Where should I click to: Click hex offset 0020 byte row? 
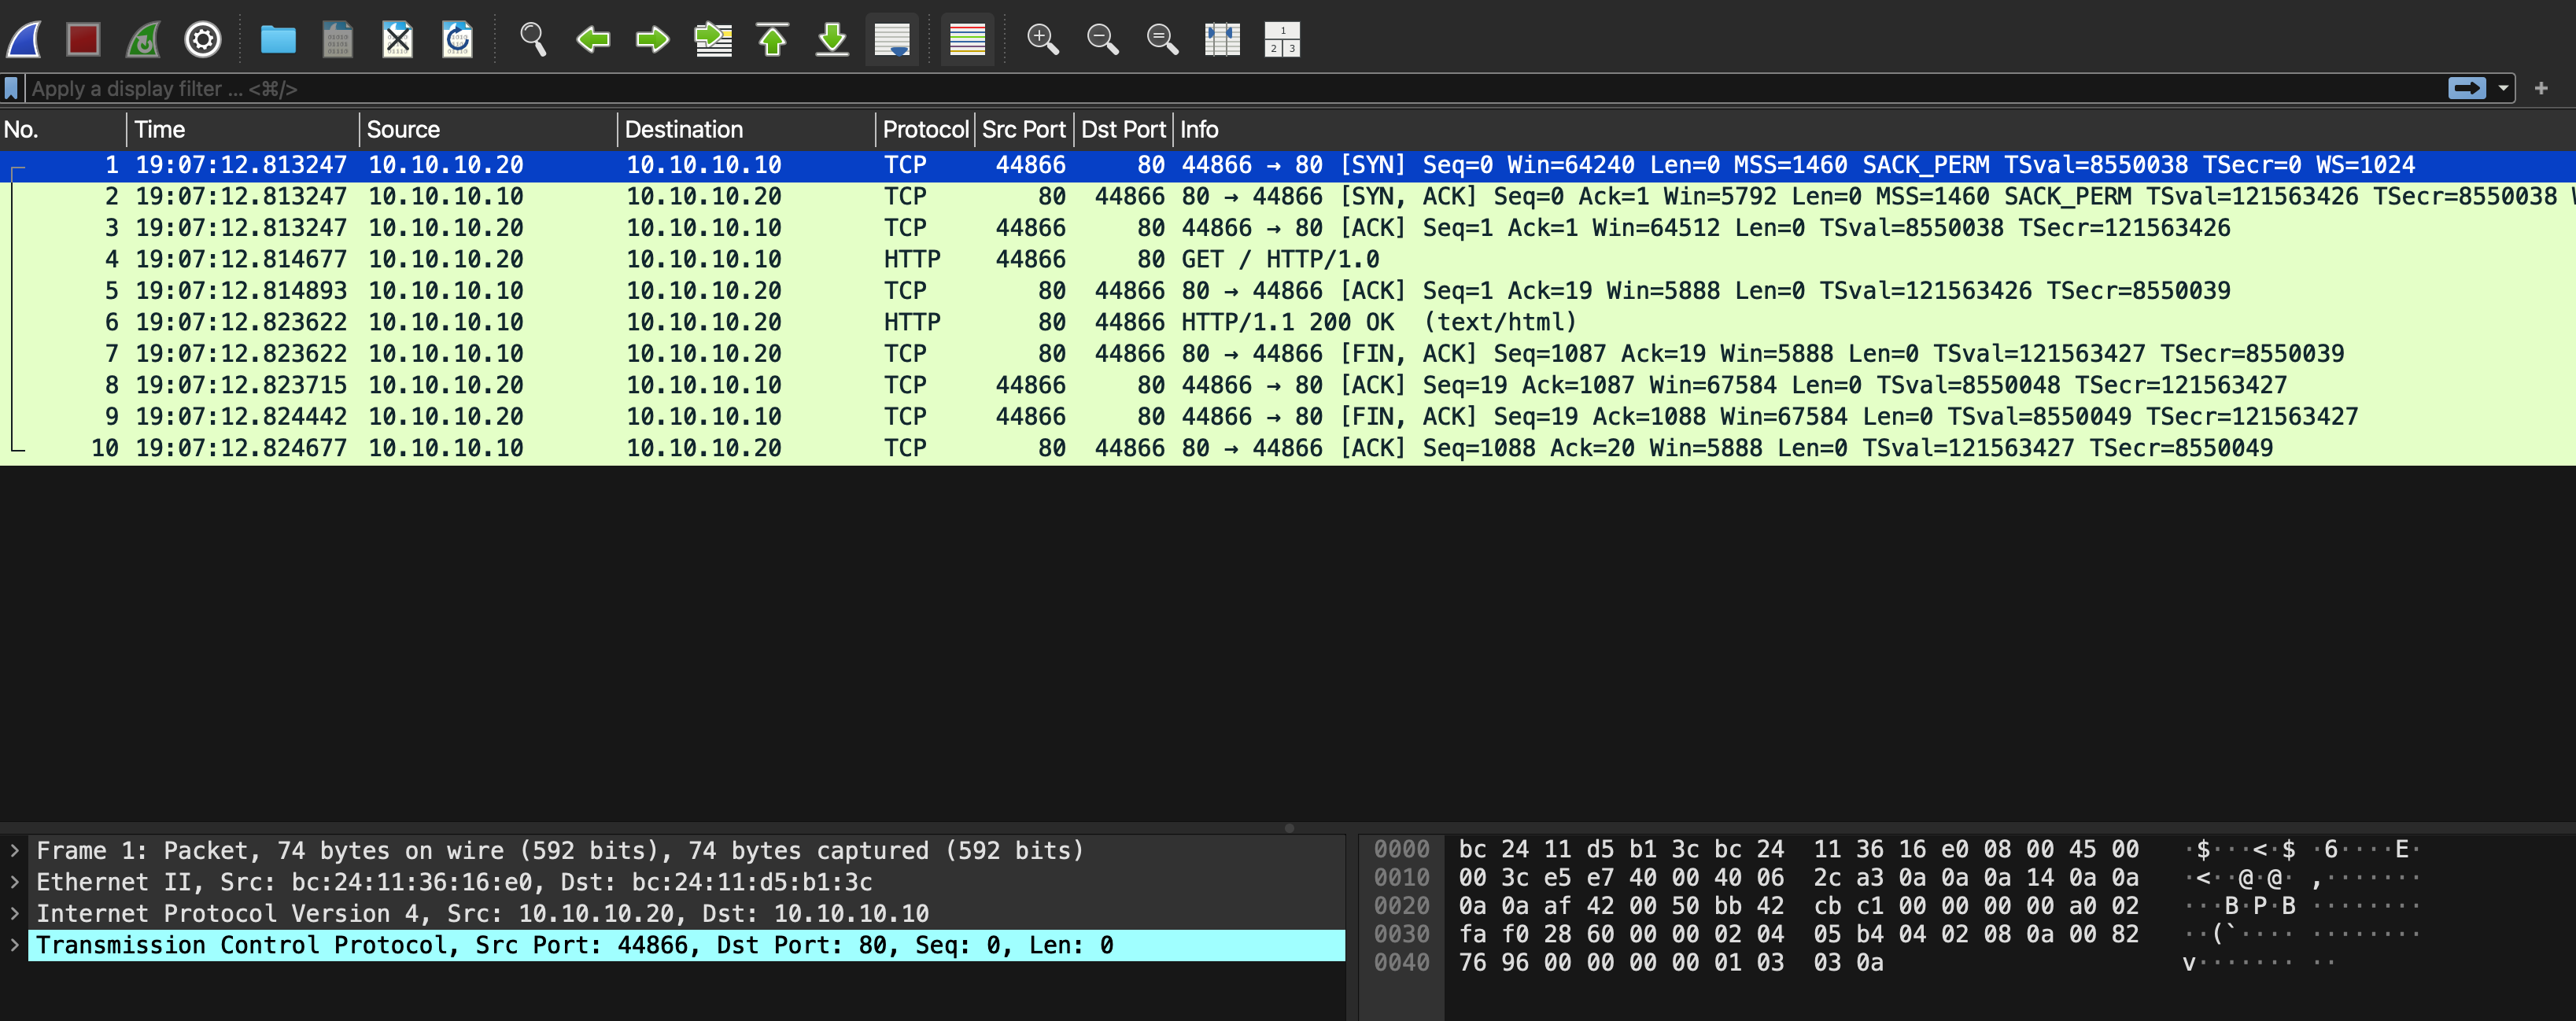click(x=1798, y=907)
